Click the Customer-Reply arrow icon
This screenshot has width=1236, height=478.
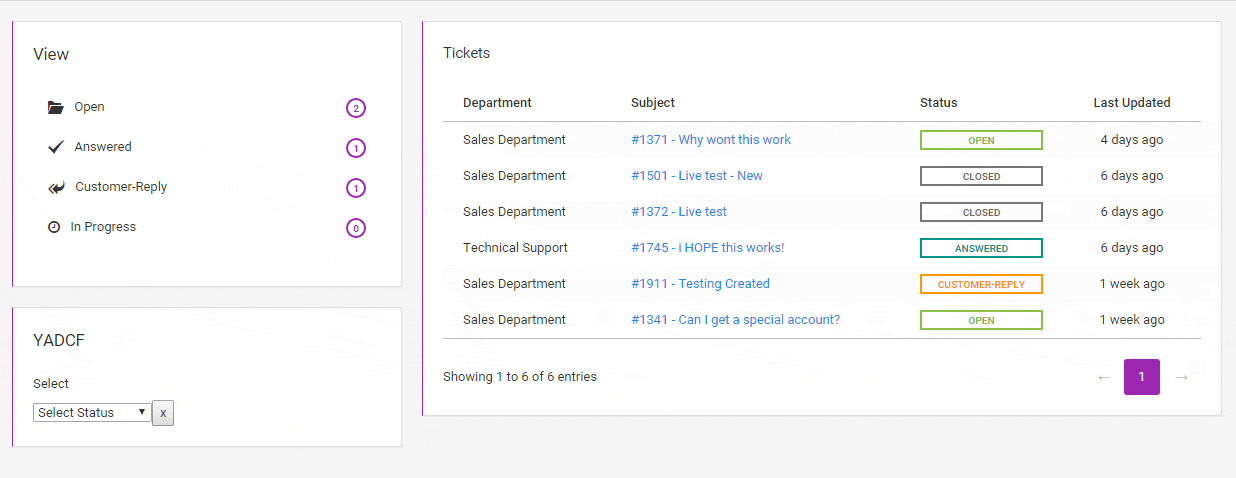(56, 187)
